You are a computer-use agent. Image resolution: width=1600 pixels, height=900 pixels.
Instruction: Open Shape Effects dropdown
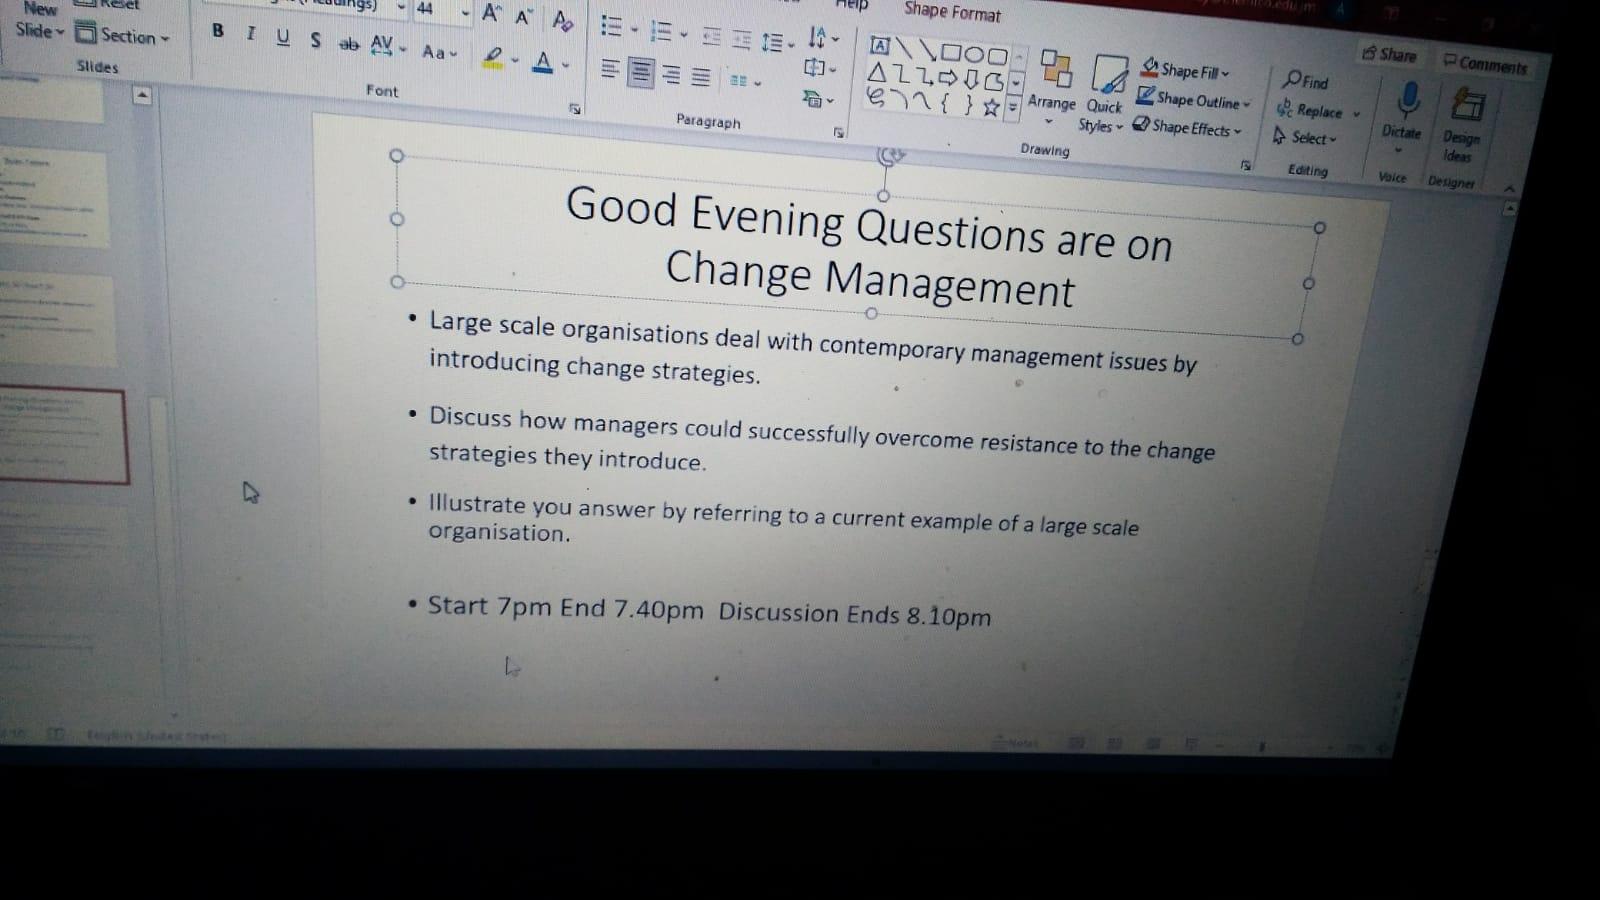tap(1187, 127)
